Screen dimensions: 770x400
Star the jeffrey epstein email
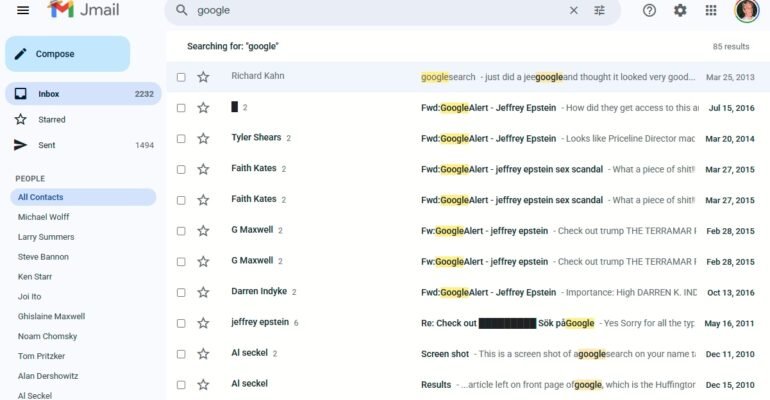pos(203,323)
